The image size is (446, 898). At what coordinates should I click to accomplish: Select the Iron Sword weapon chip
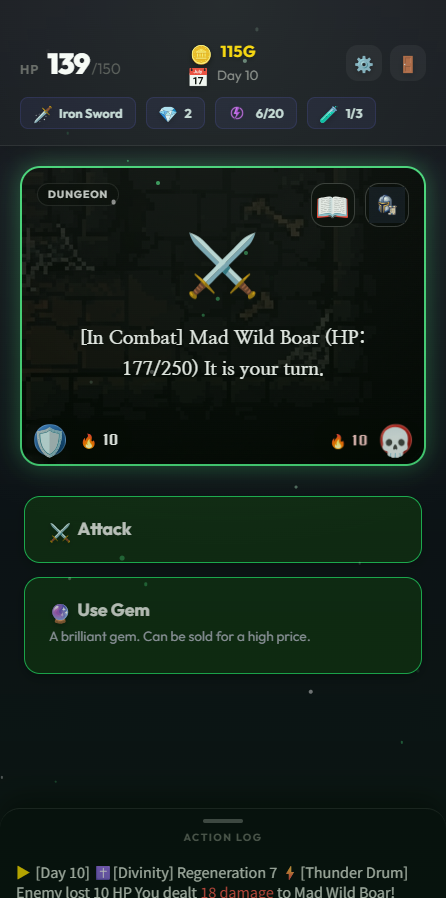click(x=78, y=113)
